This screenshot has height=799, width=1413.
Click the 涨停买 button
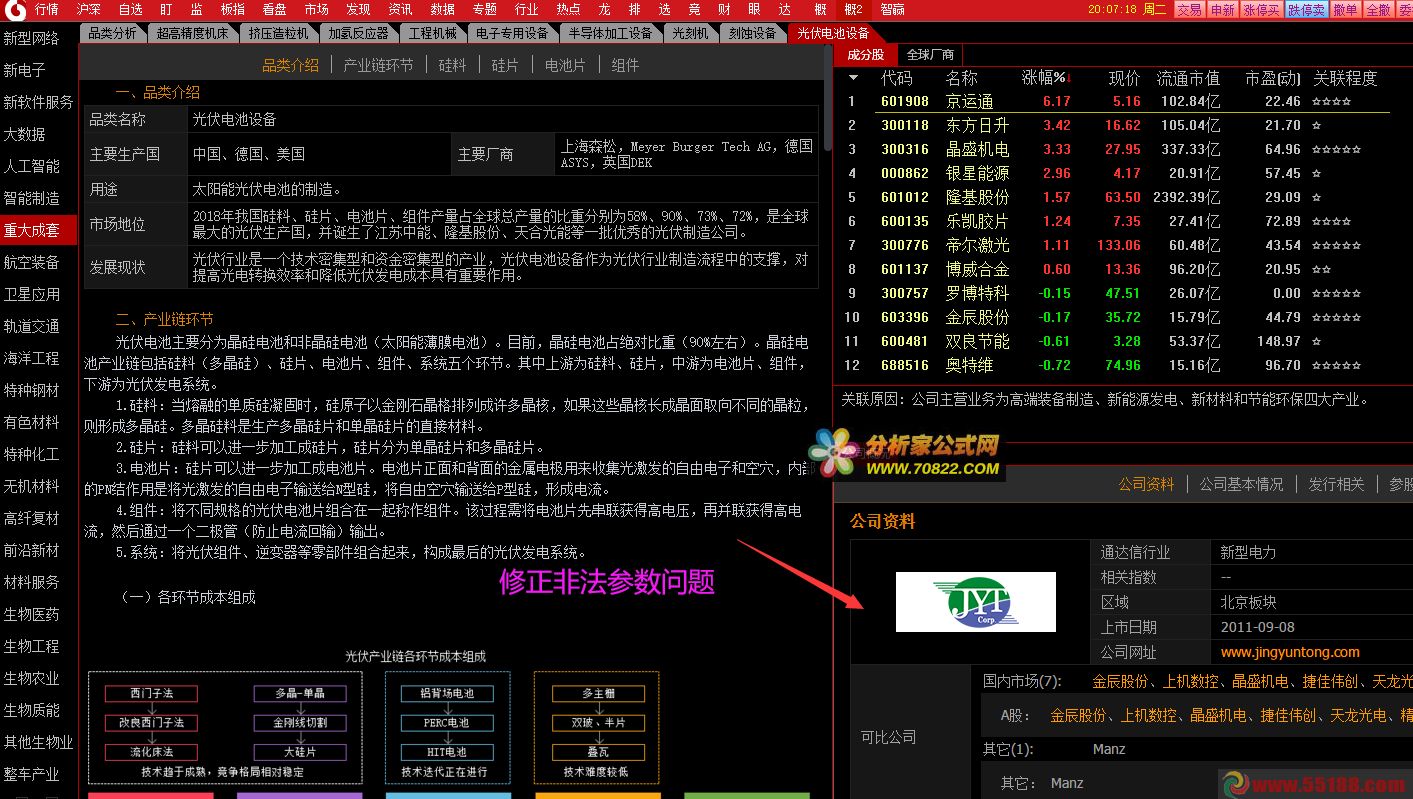pyautogui.click(x=1261, y=9)
